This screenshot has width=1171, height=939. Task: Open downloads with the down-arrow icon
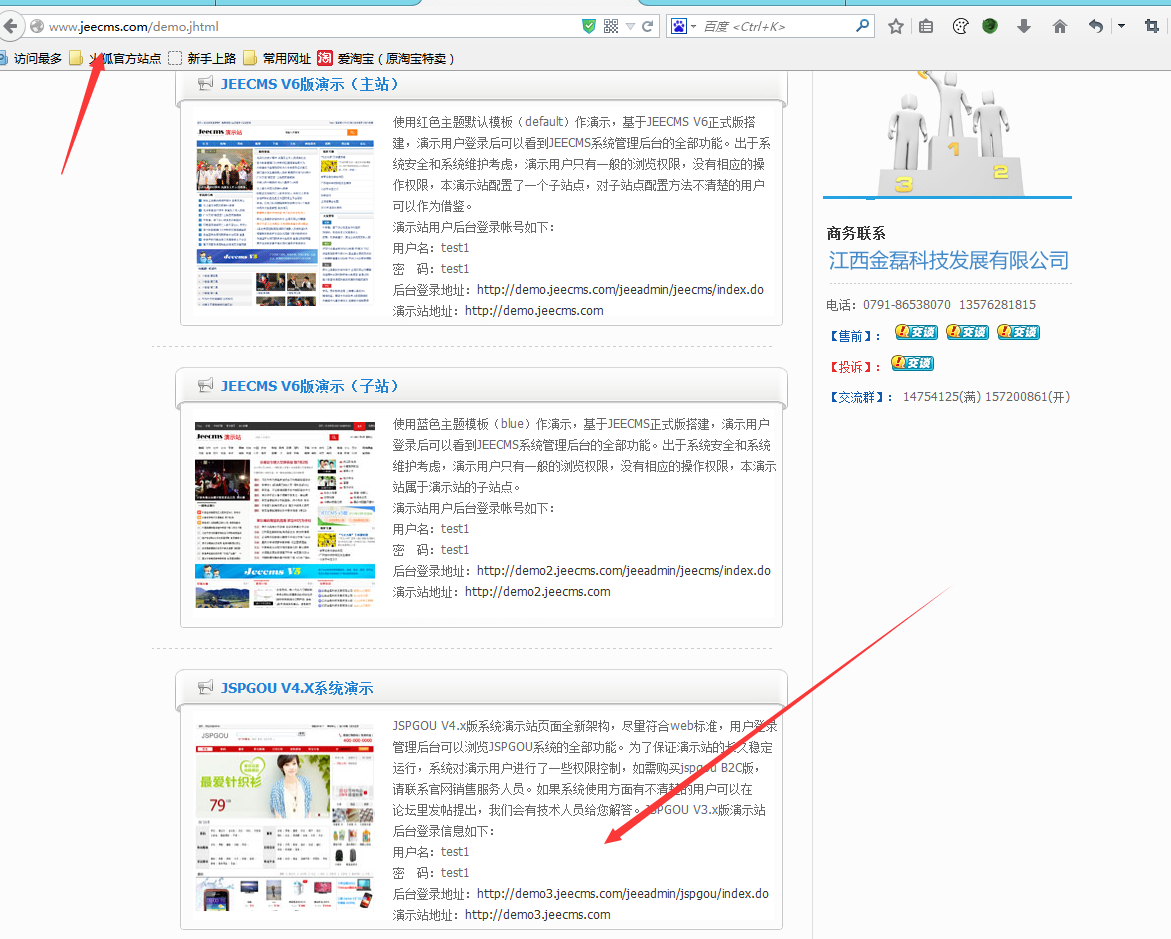(x=1024, y=27)
